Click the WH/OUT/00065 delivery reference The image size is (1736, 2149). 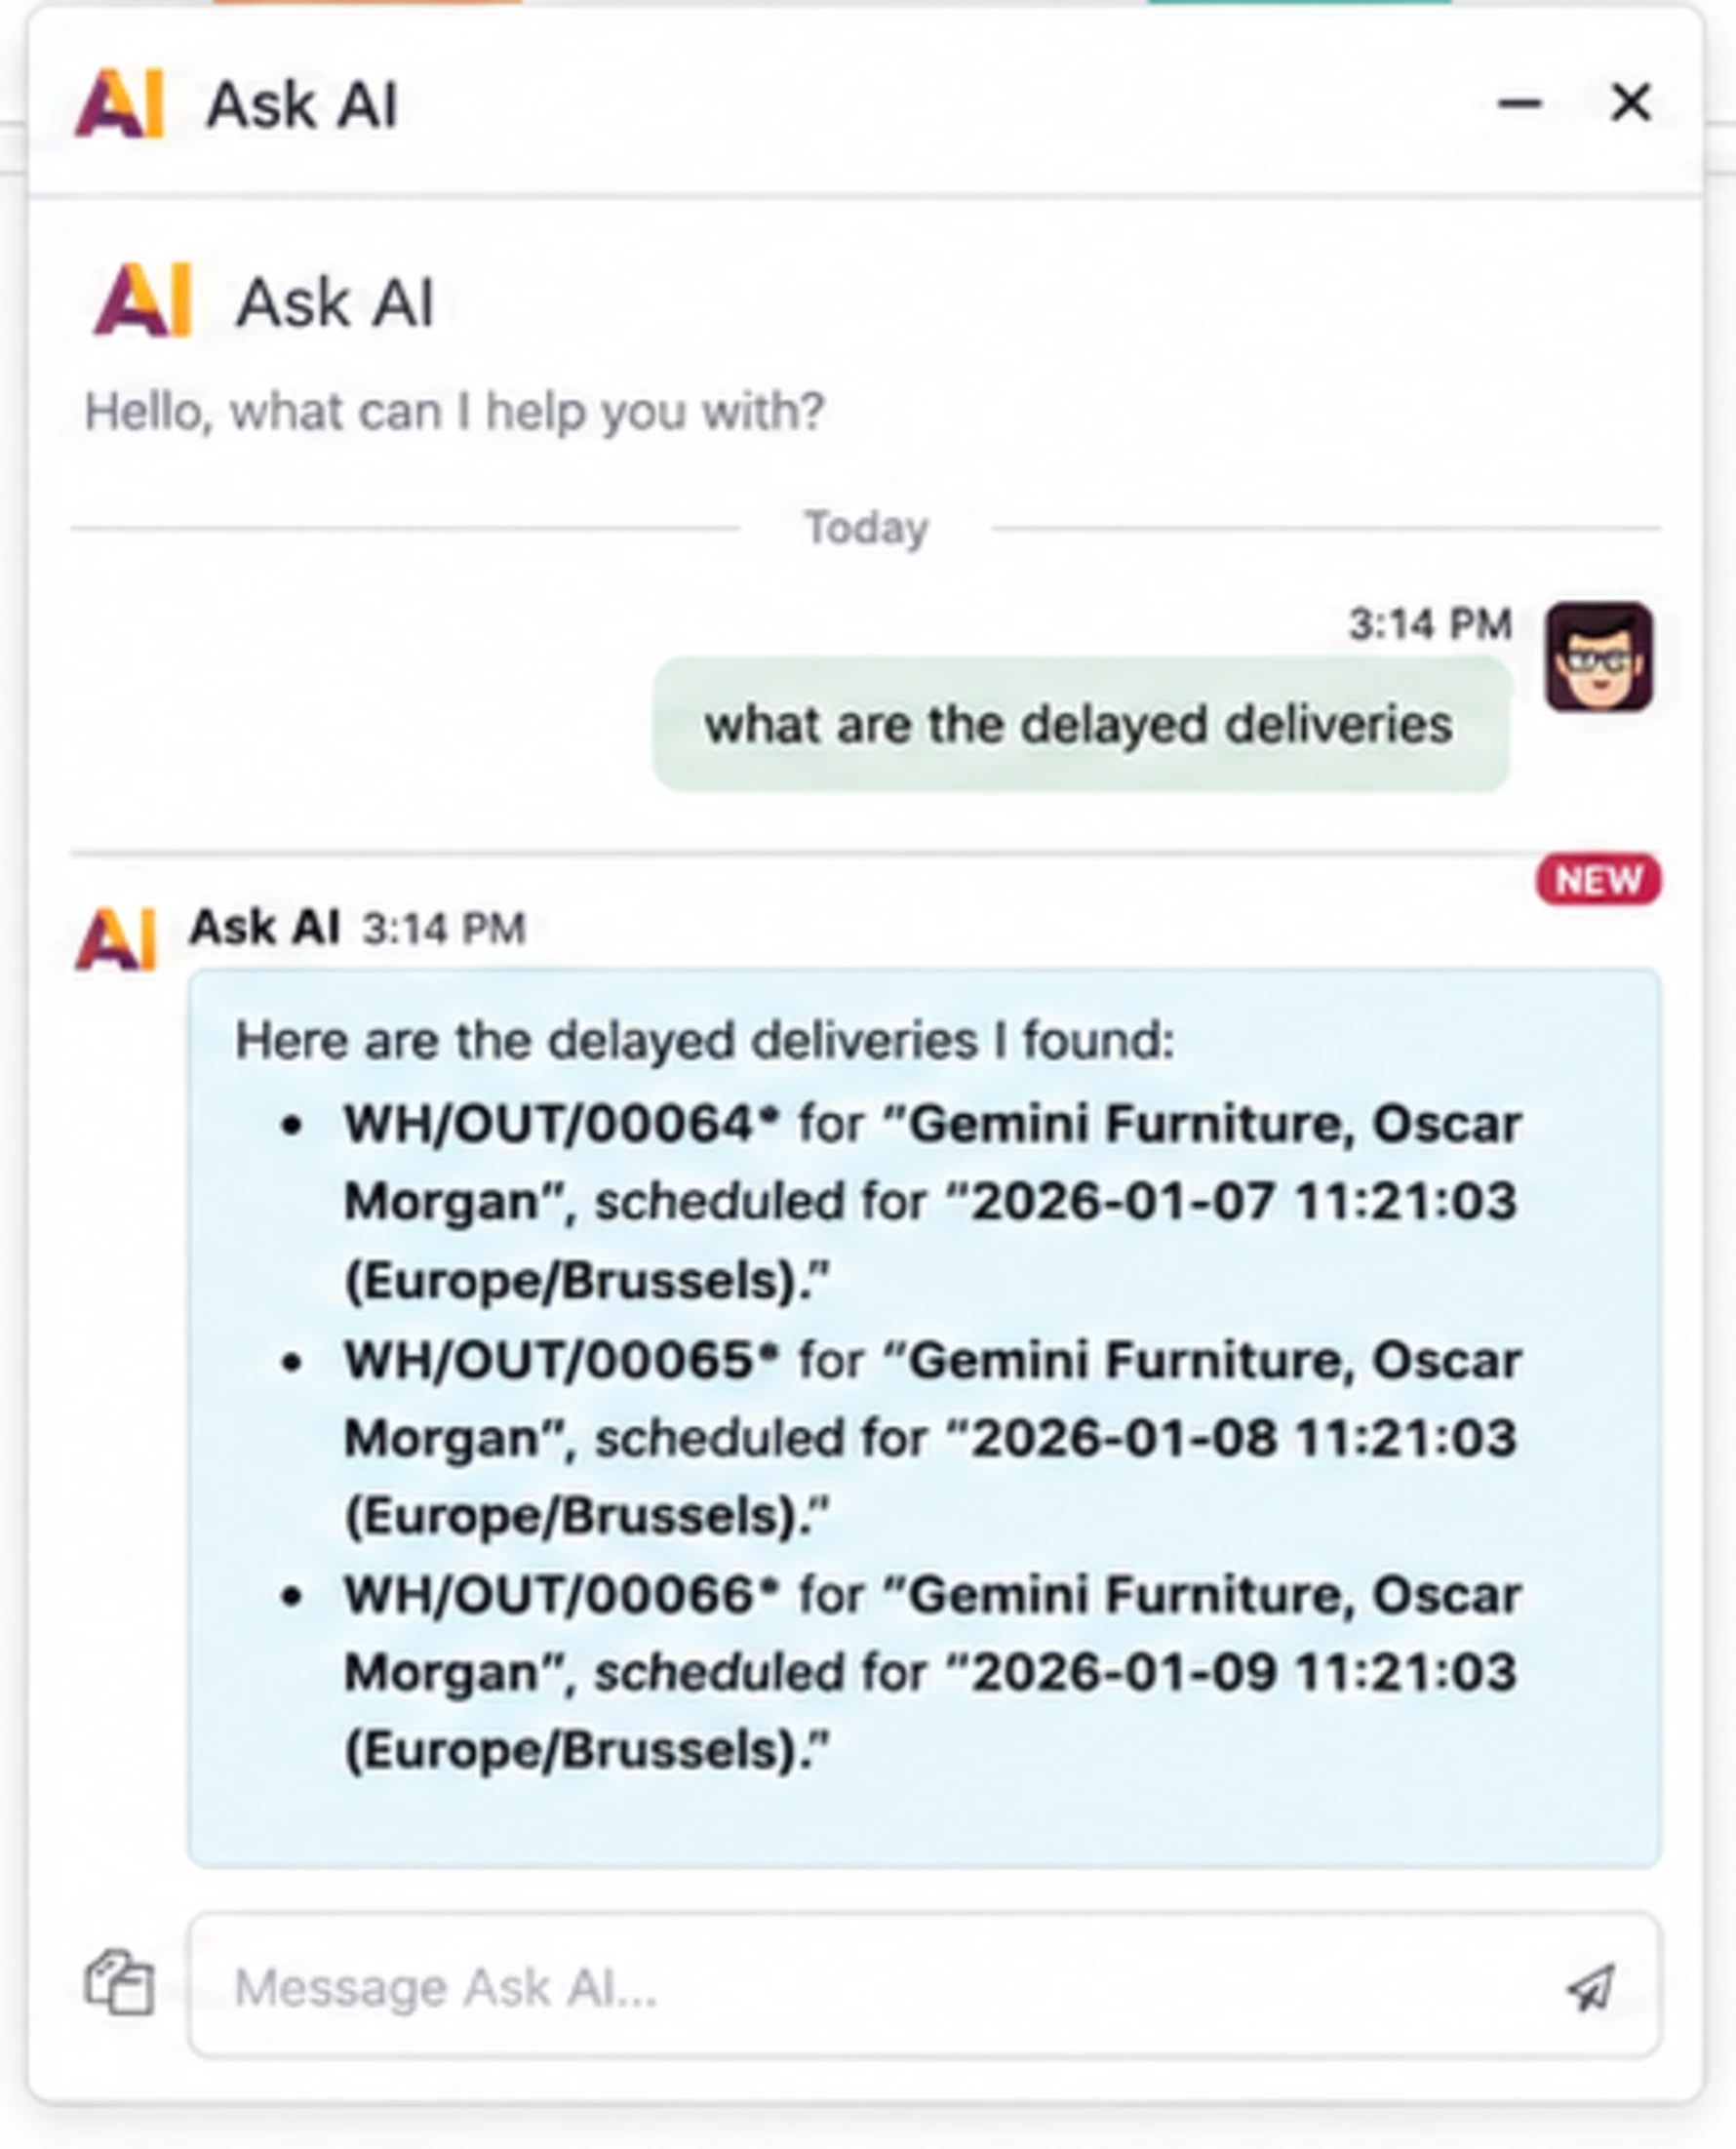[x=561, y=1360]
